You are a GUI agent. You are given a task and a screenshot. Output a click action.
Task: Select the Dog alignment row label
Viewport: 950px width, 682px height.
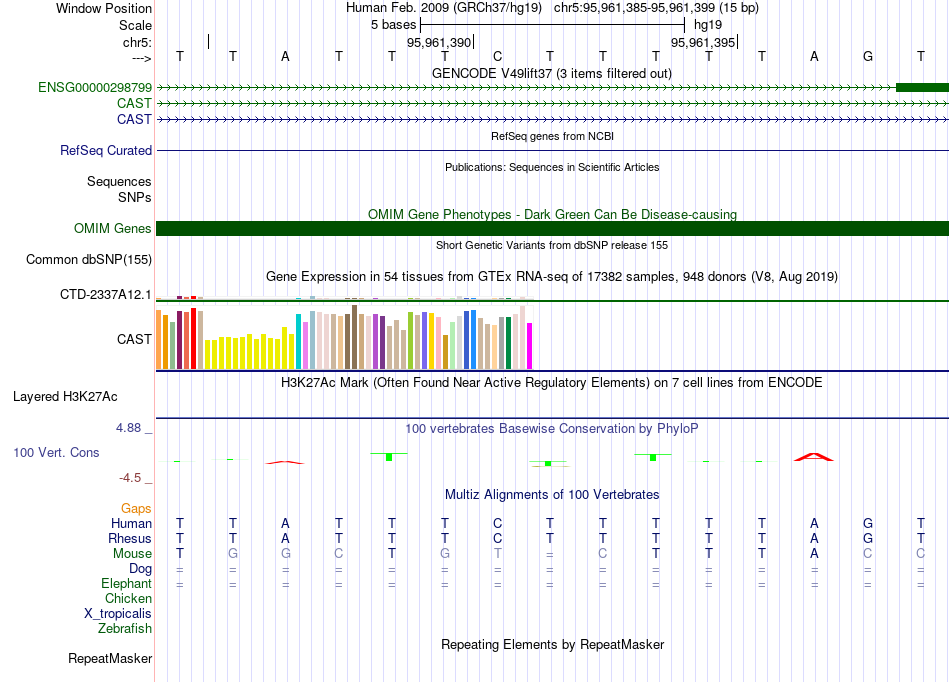(141, 569)
